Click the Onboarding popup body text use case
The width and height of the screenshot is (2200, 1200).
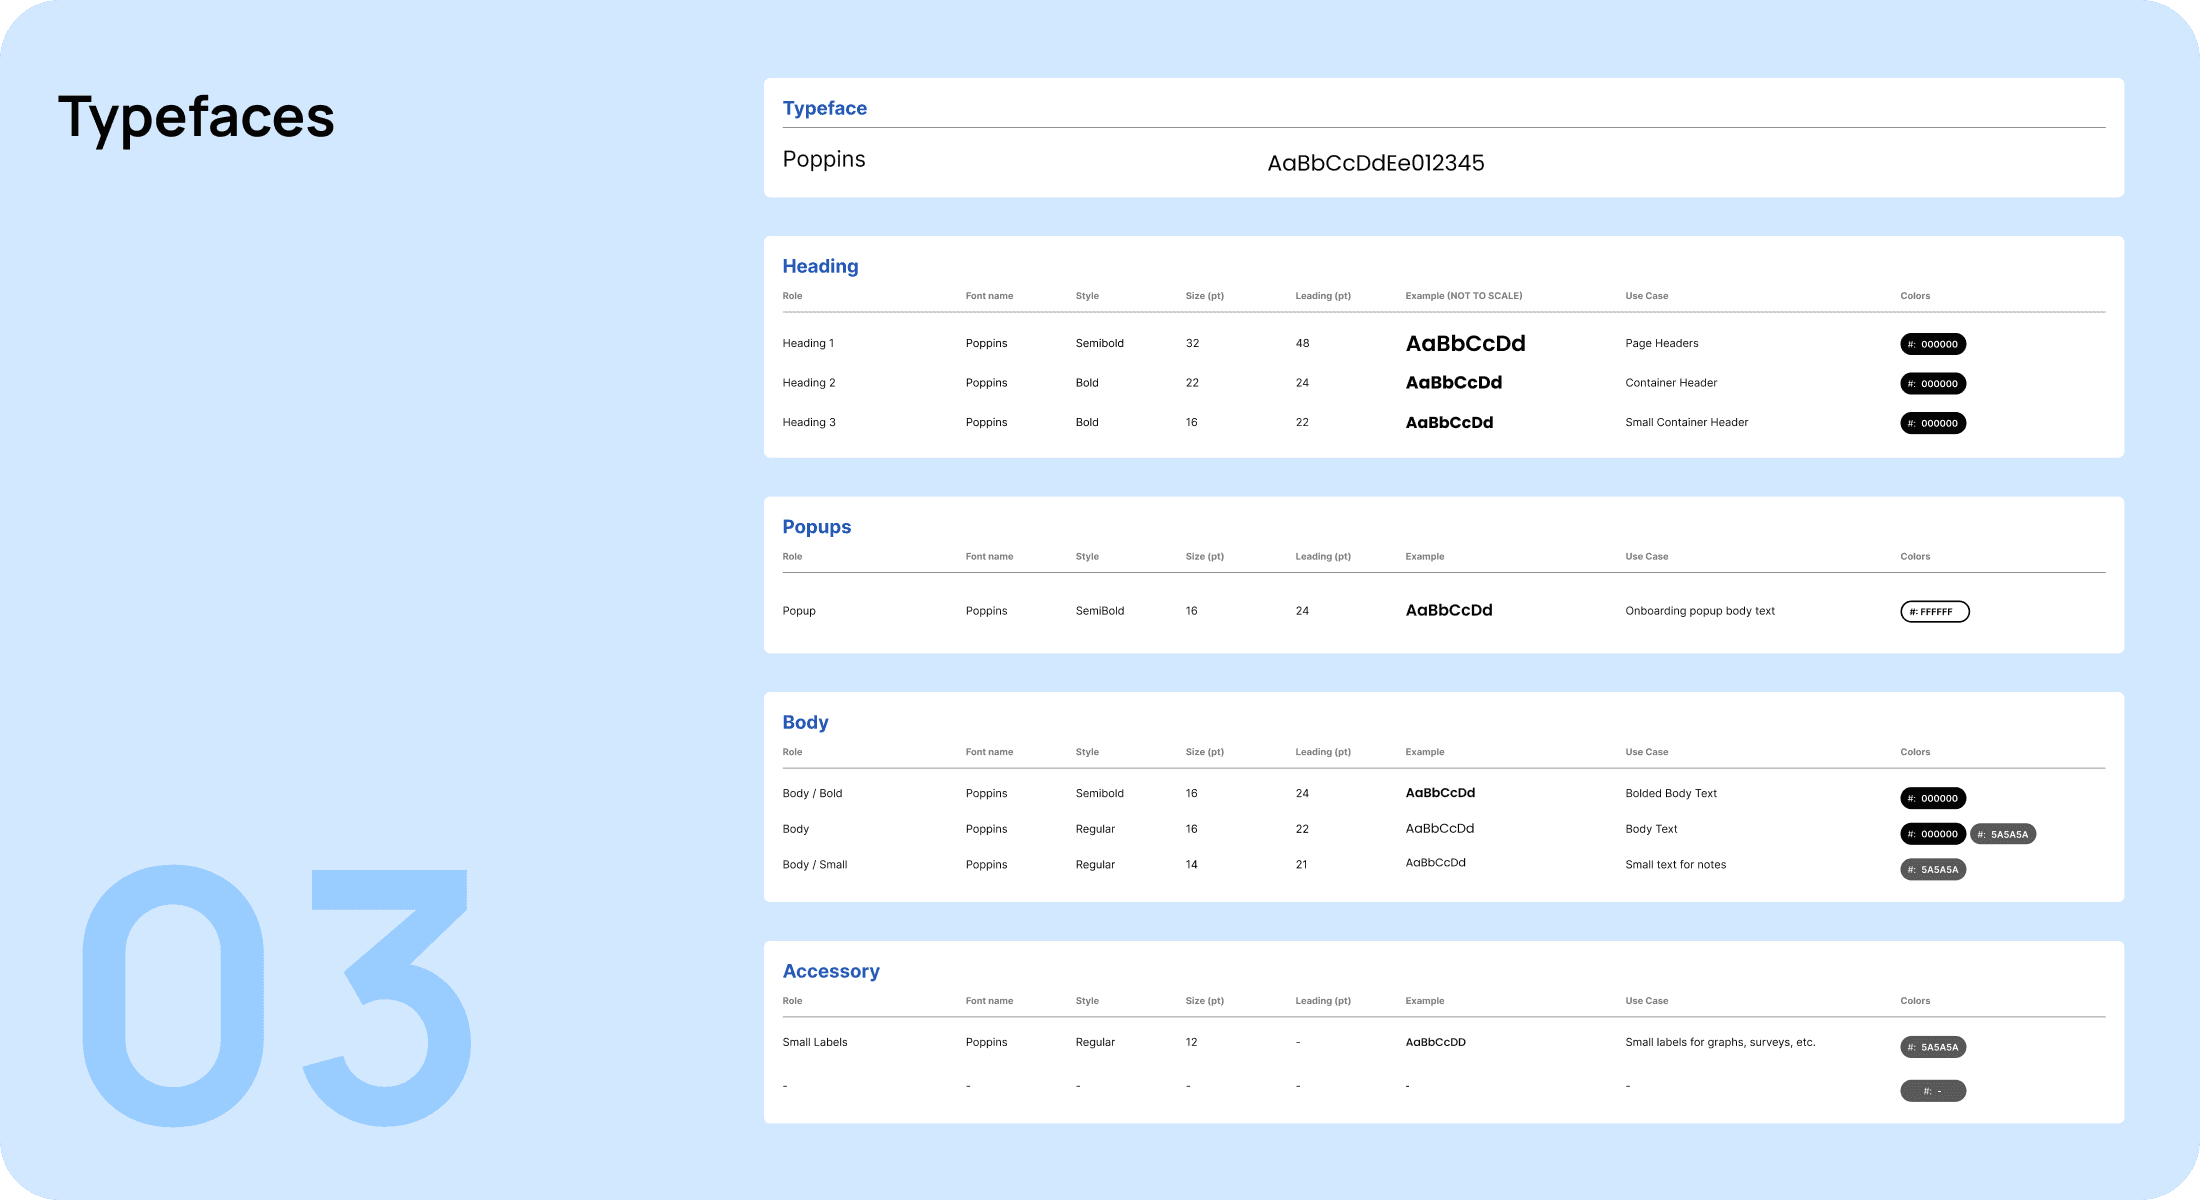coord(1699,611)
